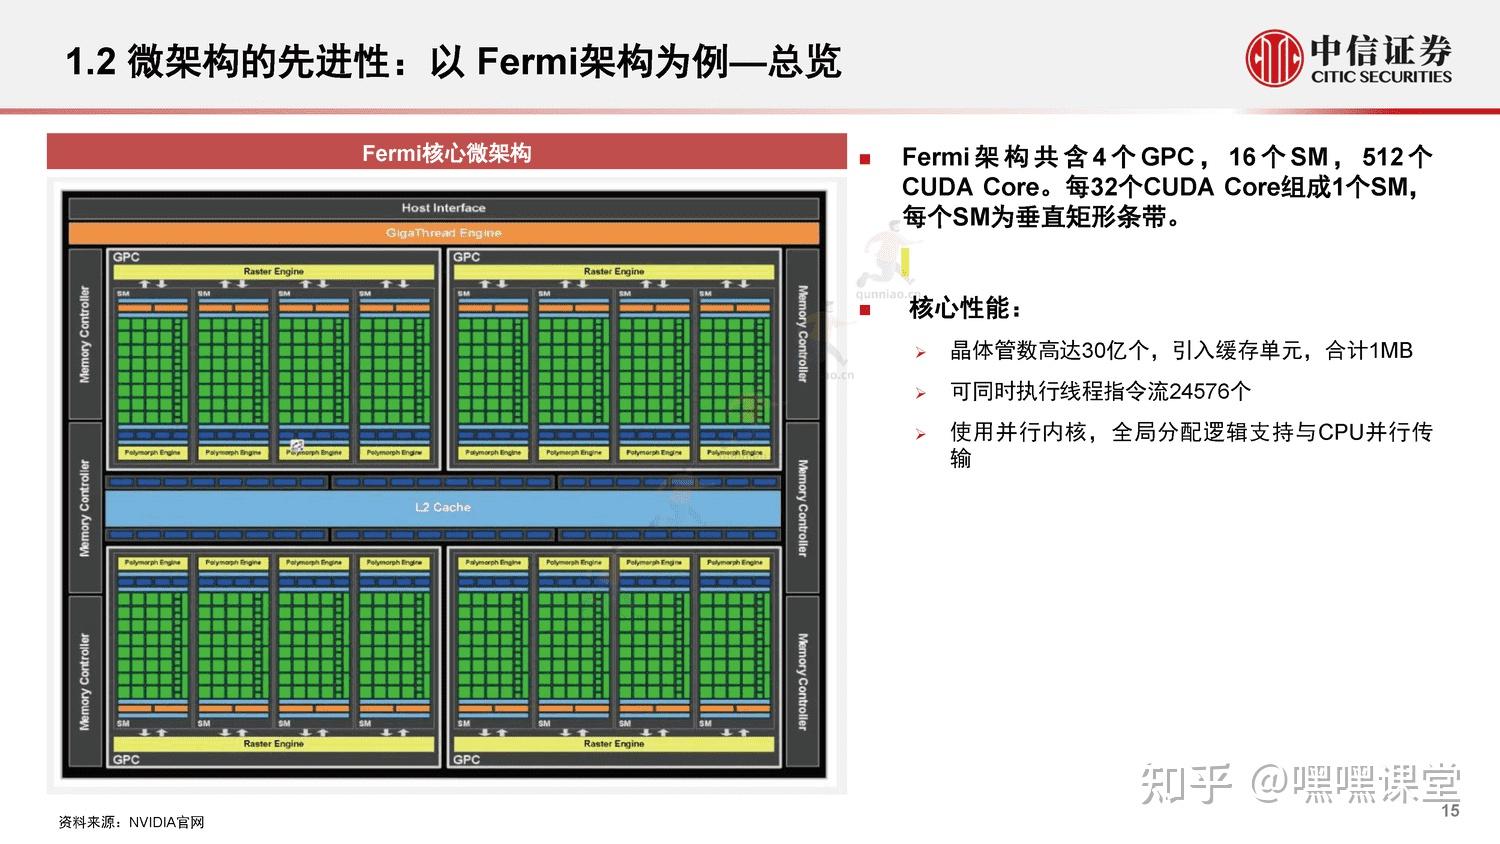Select the top-left GPC label

click(125, 256)
